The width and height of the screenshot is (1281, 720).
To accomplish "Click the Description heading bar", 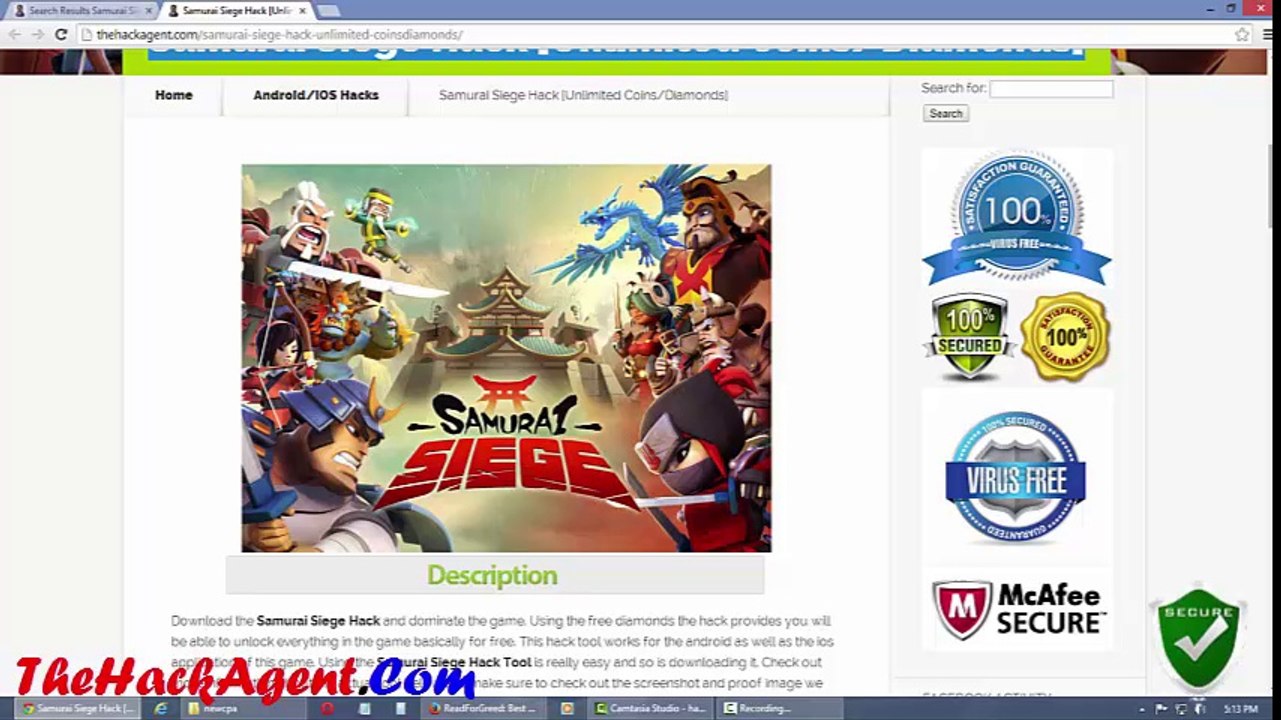I will [494, 575].
